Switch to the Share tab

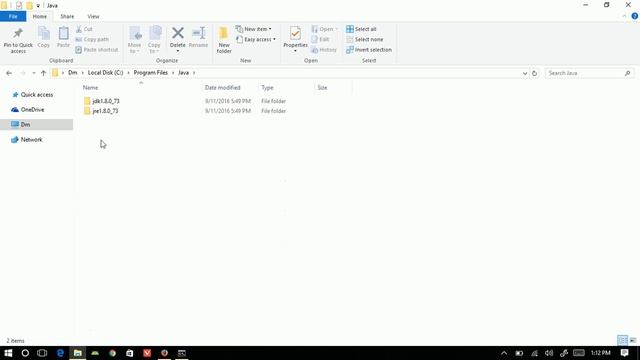(x=67, y=16)
